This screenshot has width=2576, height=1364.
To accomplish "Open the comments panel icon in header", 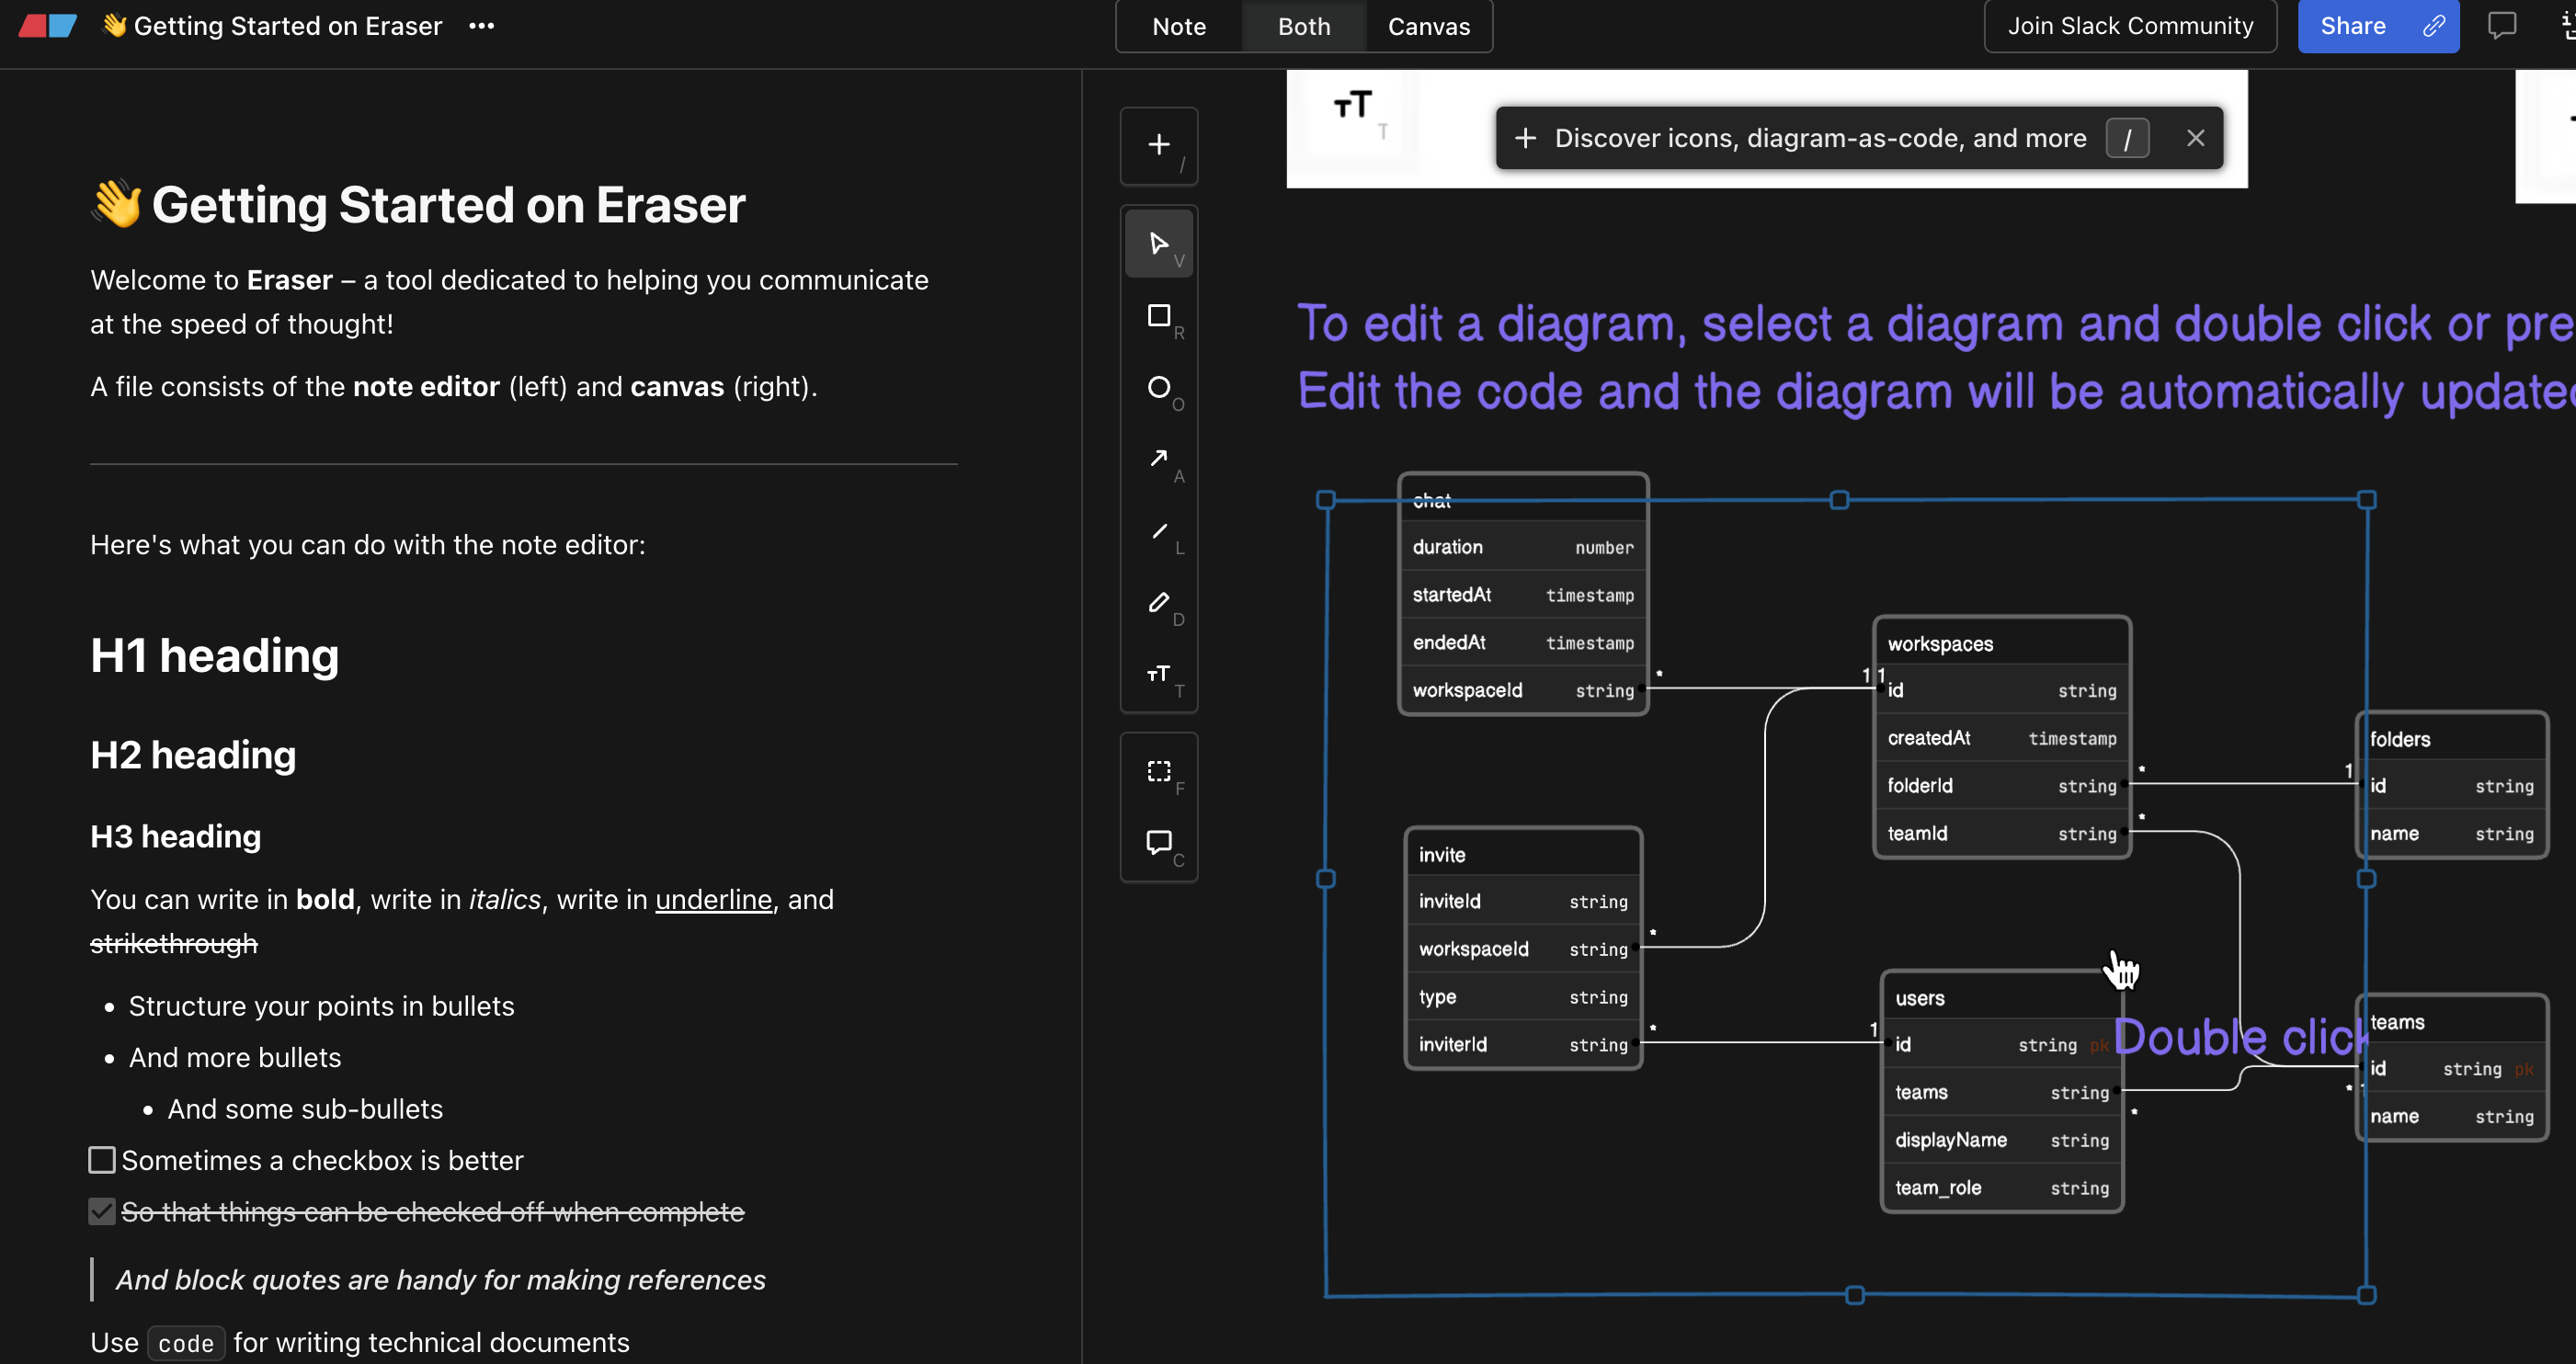I will click(x=2501, y=26).
